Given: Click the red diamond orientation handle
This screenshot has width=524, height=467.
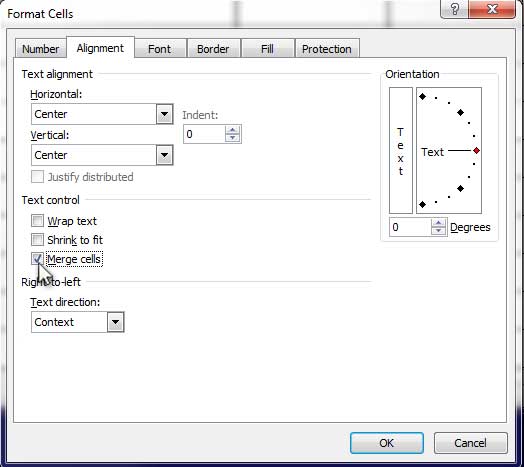Looking at the screenshot, I should (477, 151).
